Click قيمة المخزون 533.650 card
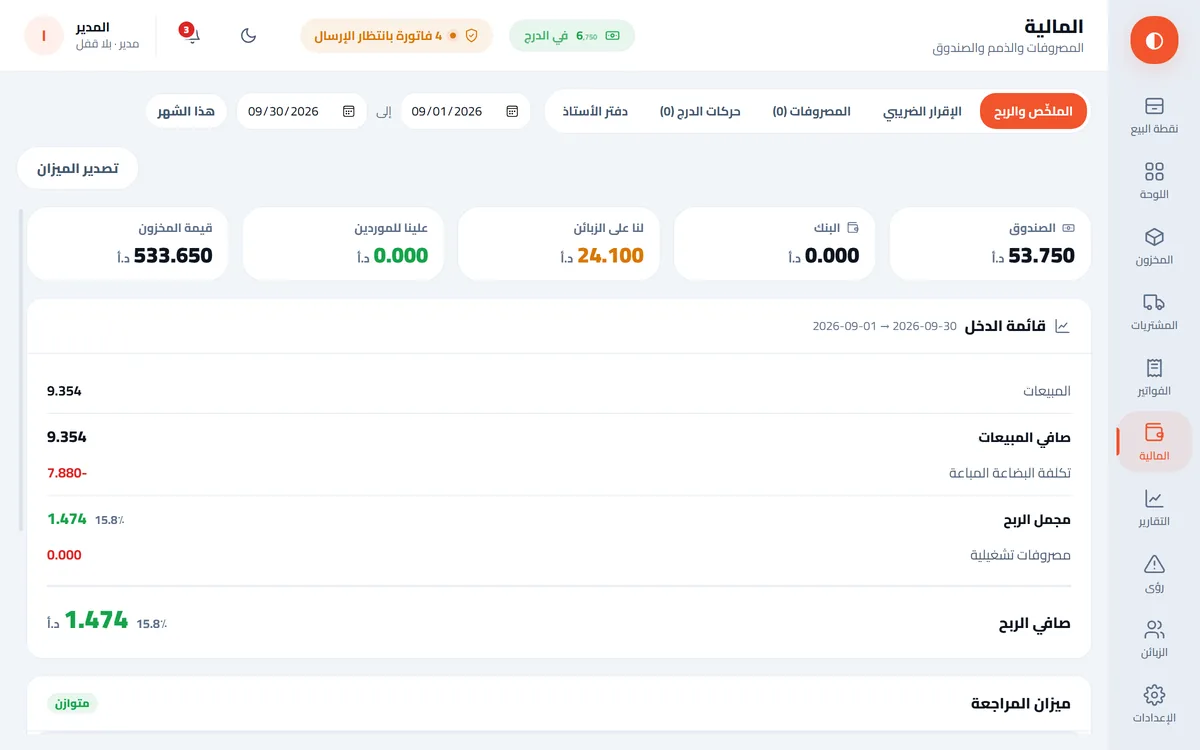 coord(128,244)
